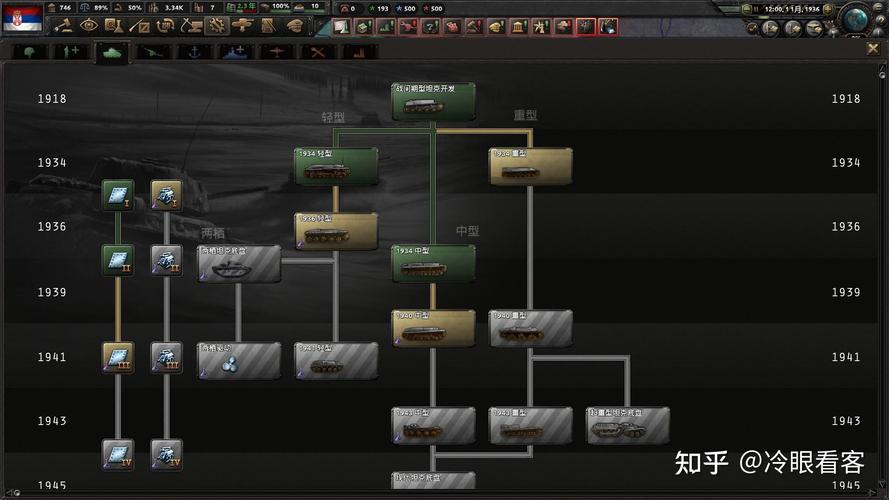Click the green money alert icon
889x500 pixels.
pos(363,27)
